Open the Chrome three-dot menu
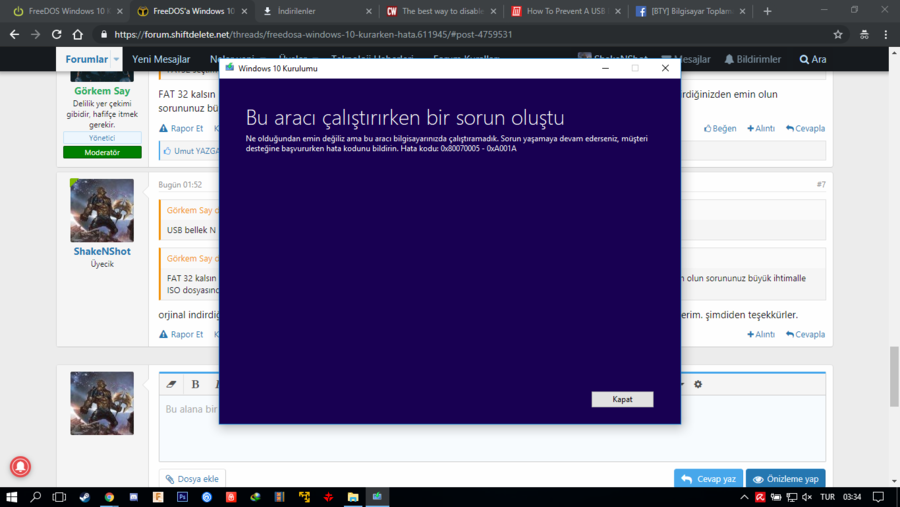 886,34
